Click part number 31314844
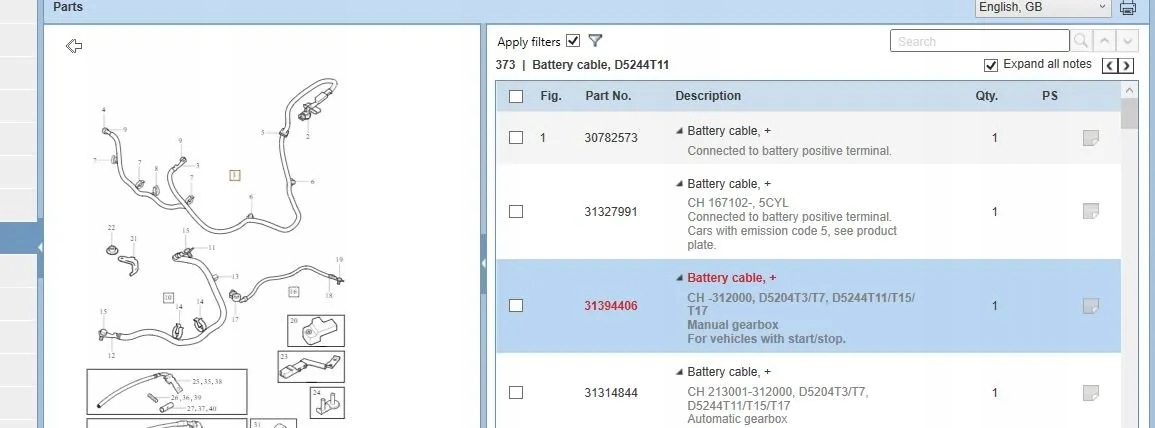The image size is (1155, 428). click(x=611, y=393)
